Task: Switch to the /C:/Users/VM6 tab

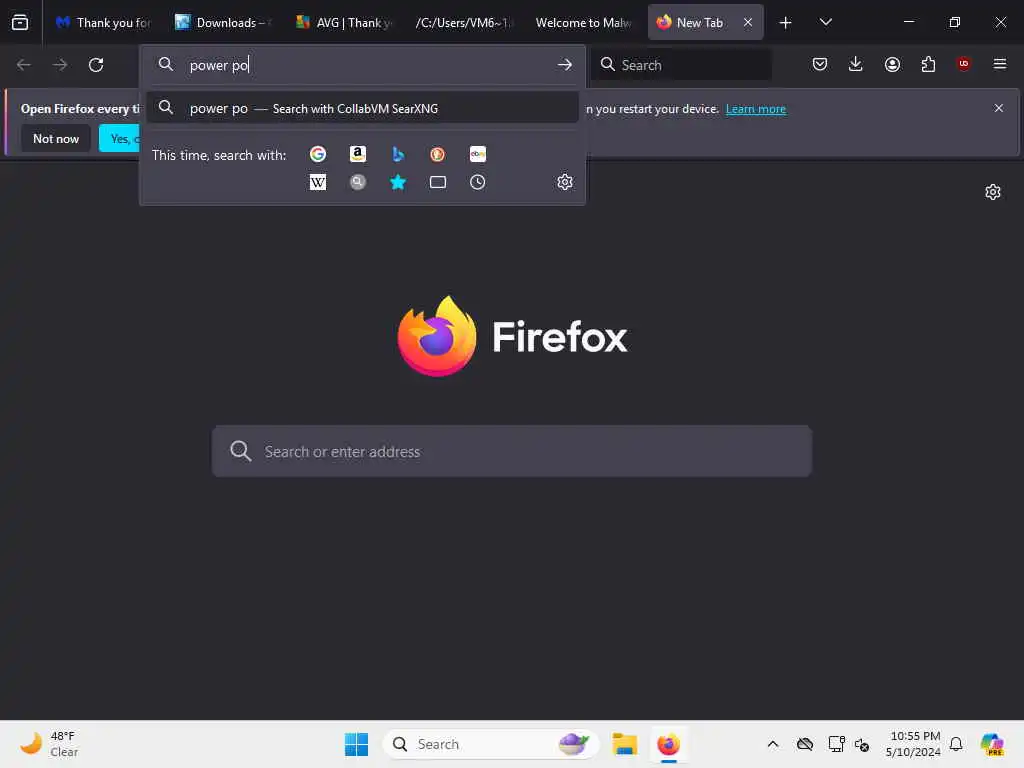Action: (x=463, y=23)
